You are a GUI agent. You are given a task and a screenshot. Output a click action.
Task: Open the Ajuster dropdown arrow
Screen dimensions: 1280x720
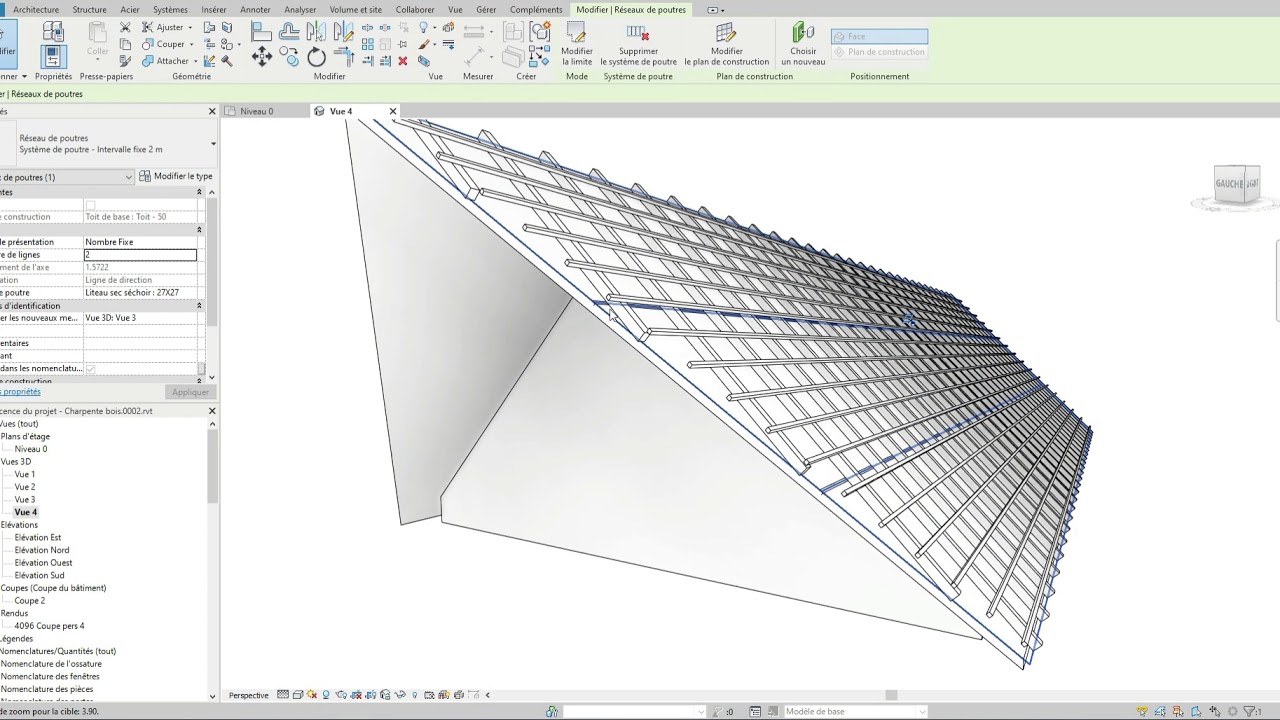[x=191, y=28]
